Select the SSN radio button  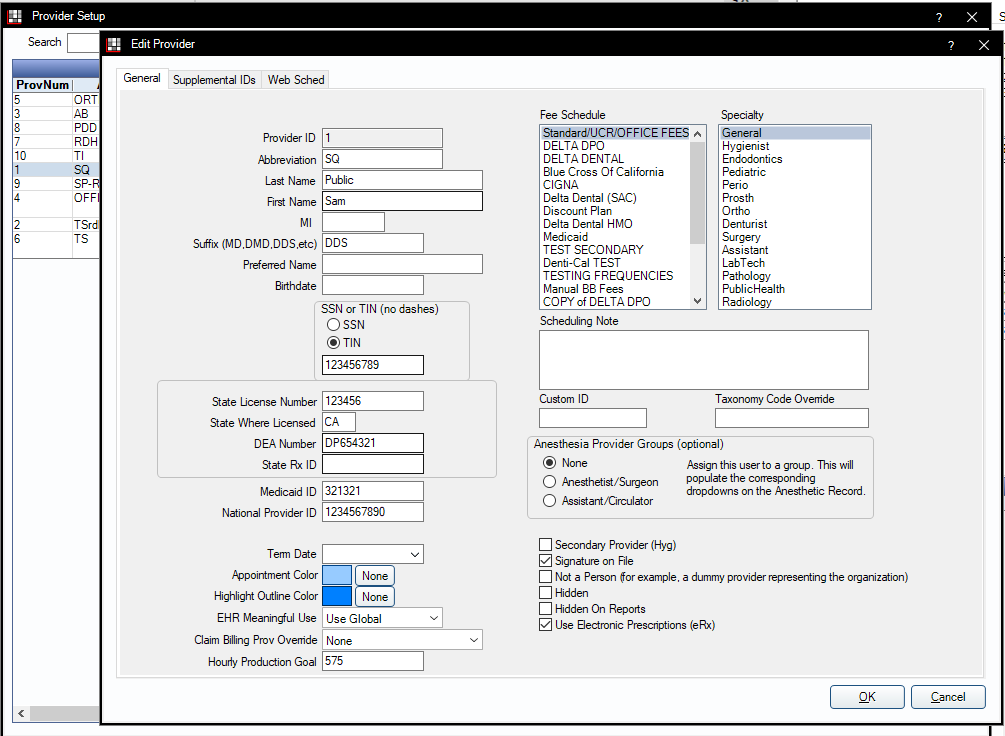pos(334,325)
